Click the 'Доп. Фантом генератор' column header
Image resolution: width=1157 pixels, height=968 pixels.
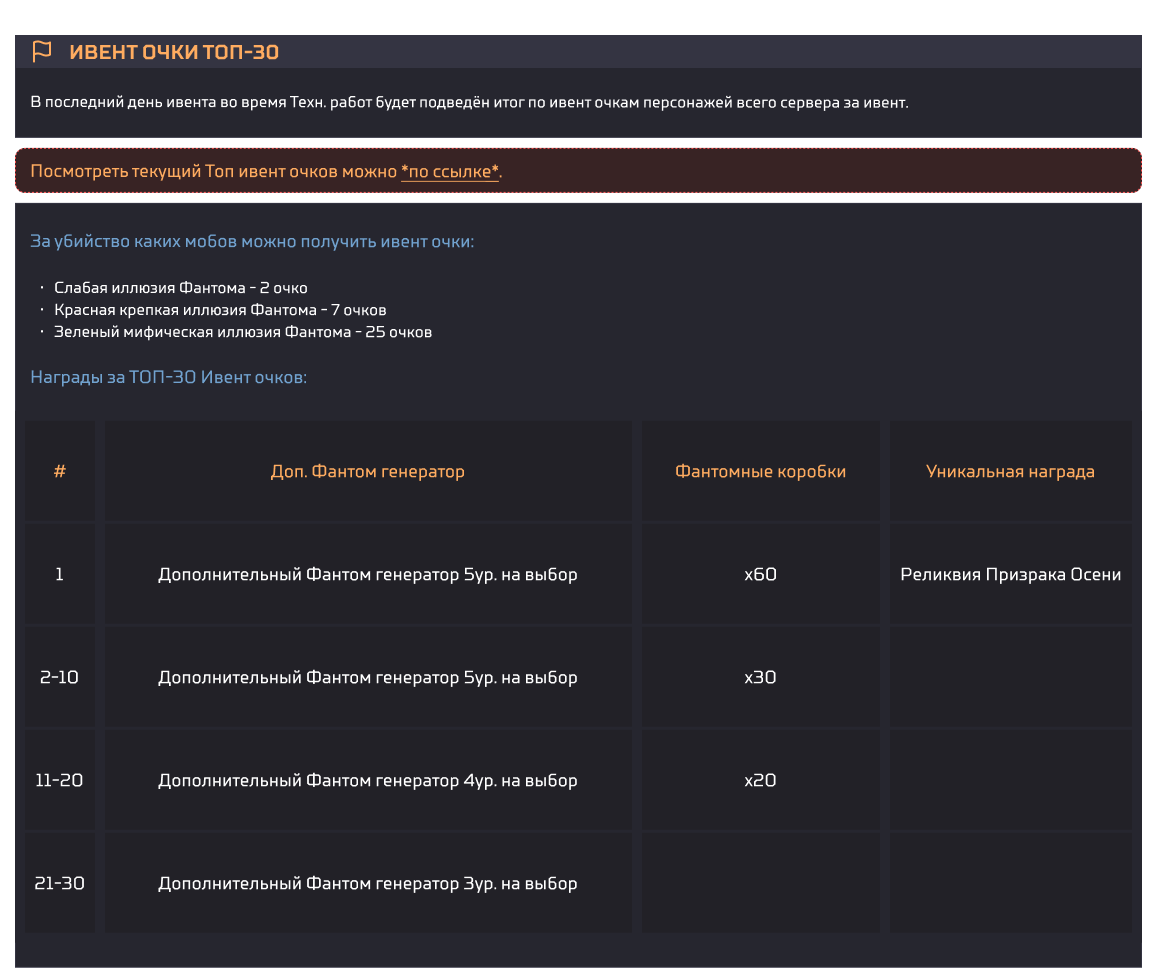[367, 472]
